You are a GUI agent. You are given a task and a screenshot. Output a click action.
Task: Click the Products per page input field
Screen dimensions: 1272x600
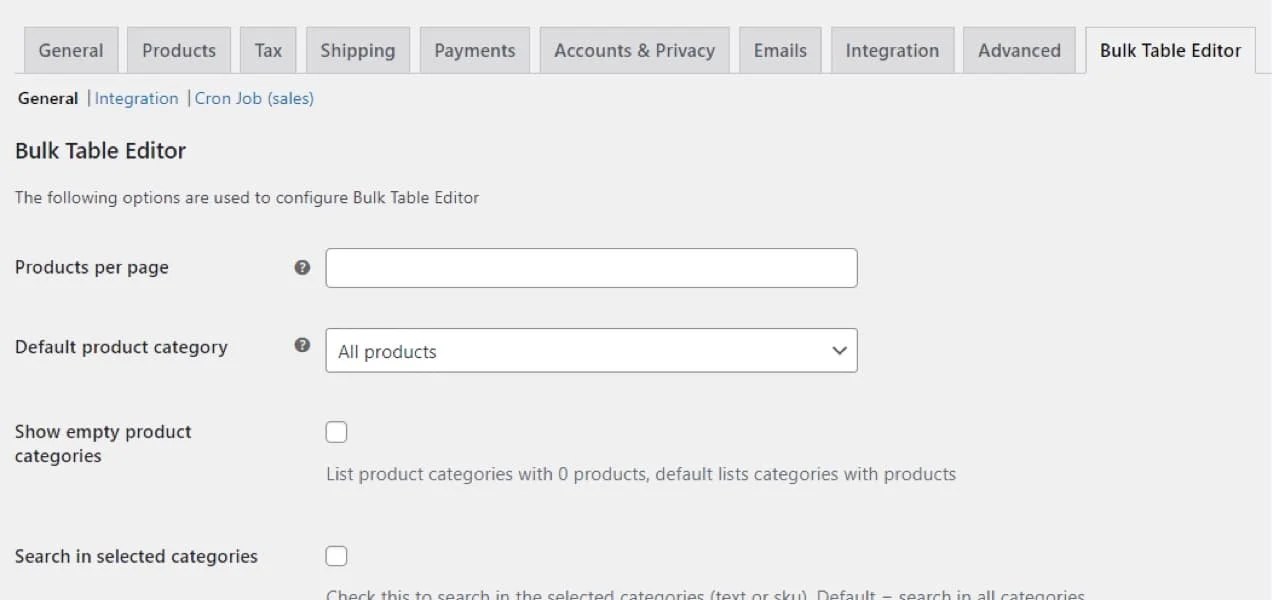pyautogui.click(x=590, y=268)
